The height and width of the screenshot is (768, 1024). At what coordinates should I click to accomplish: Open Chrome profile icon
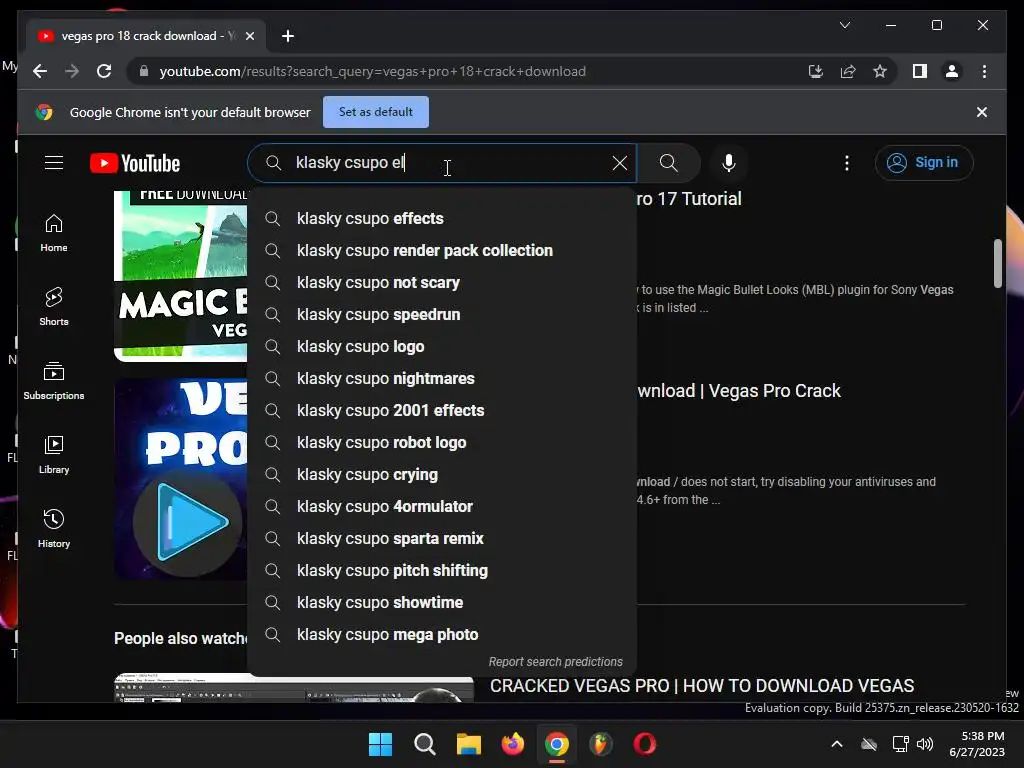point(952,71)
